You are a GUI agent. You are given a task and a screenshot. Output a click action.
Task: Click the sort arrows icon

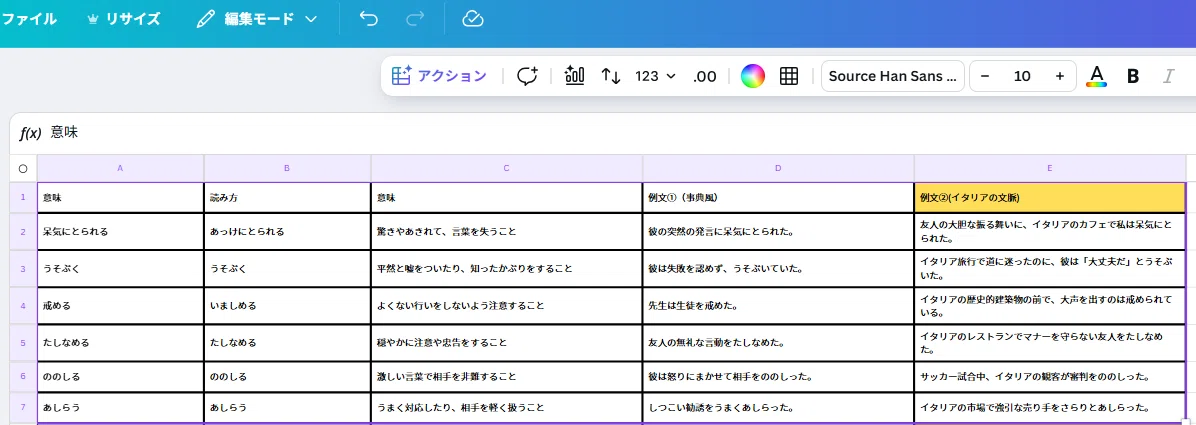[611, 76]
